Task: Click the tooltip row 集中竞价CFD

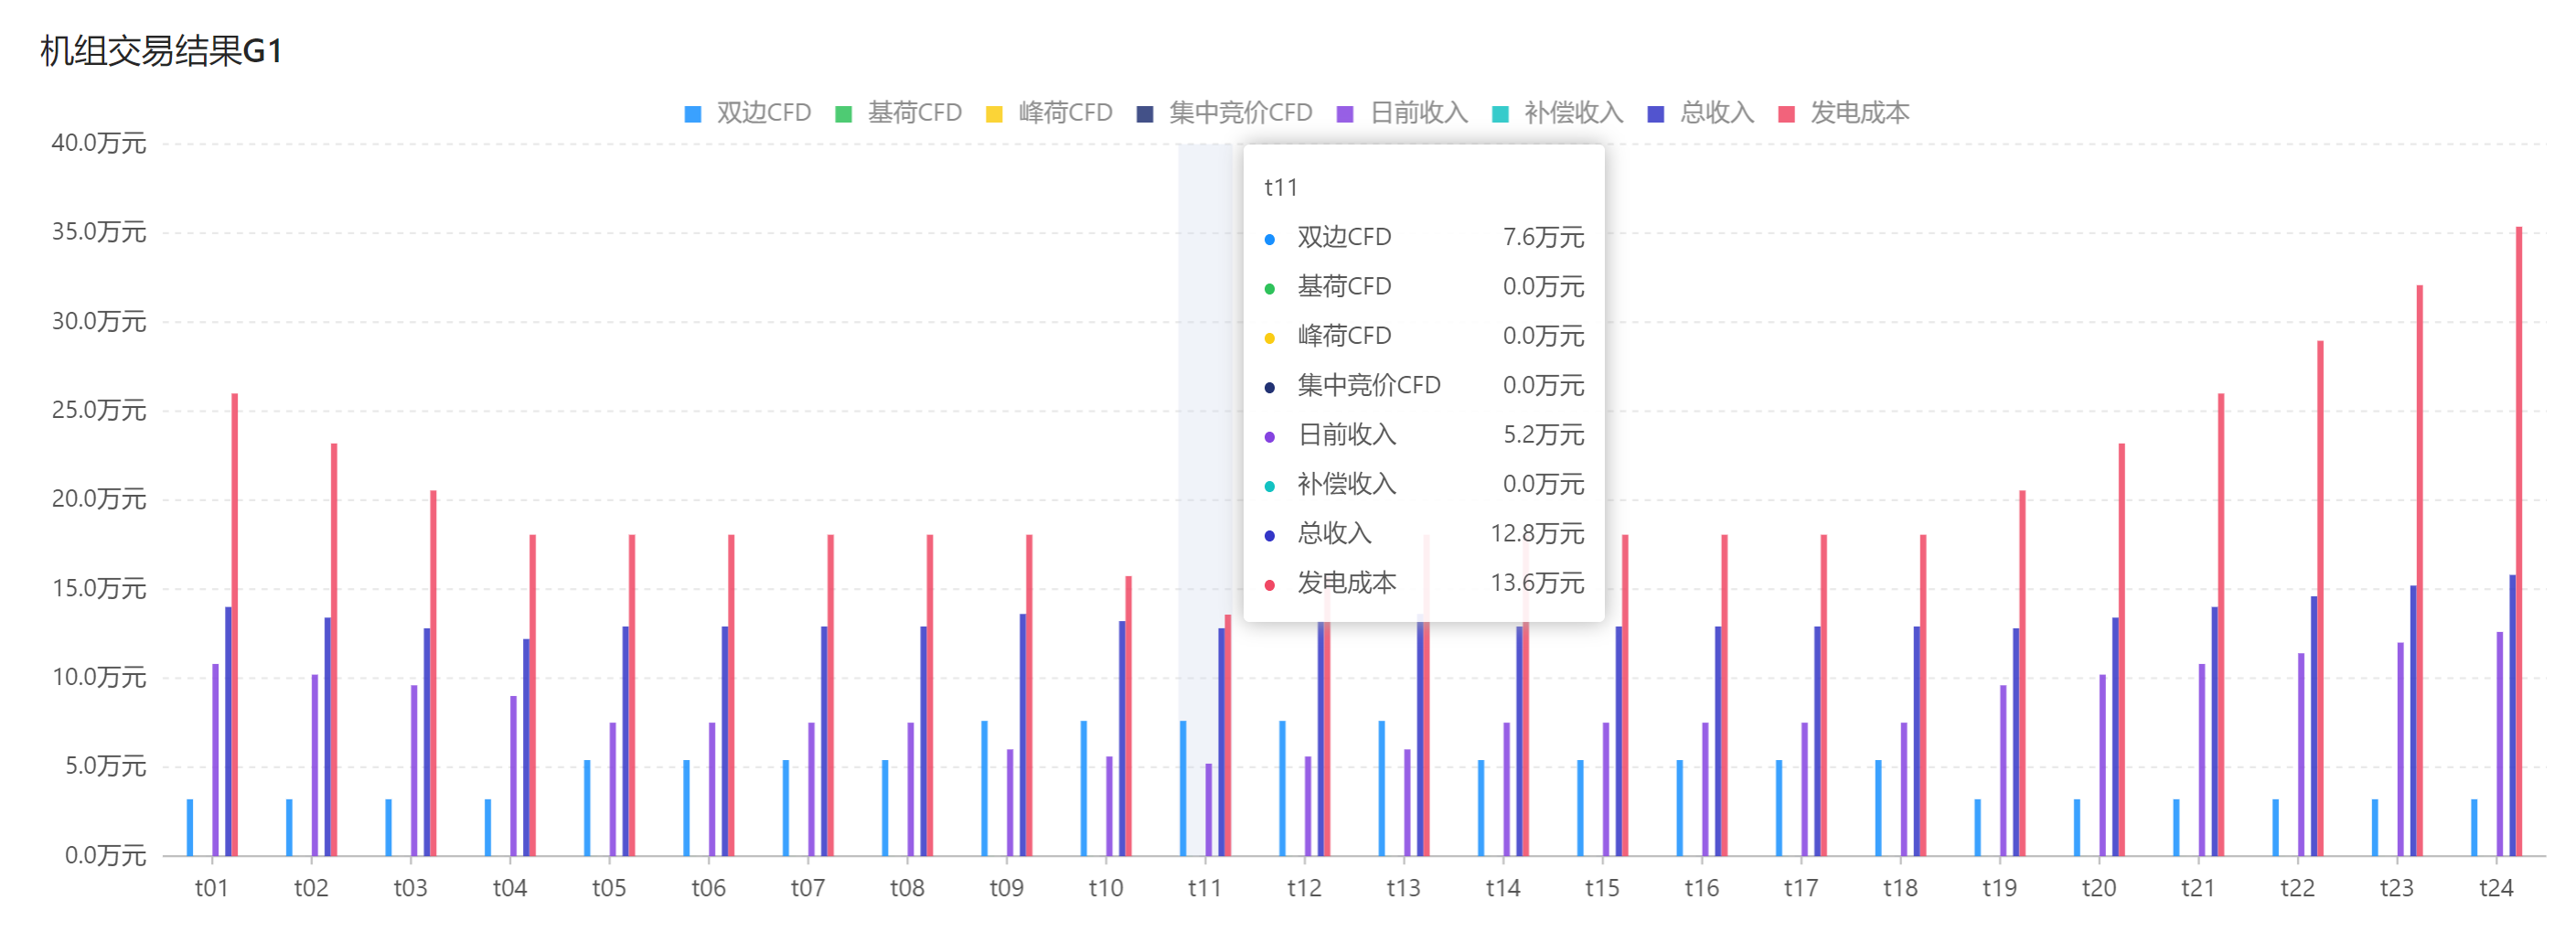Action: pos(1424,385)
